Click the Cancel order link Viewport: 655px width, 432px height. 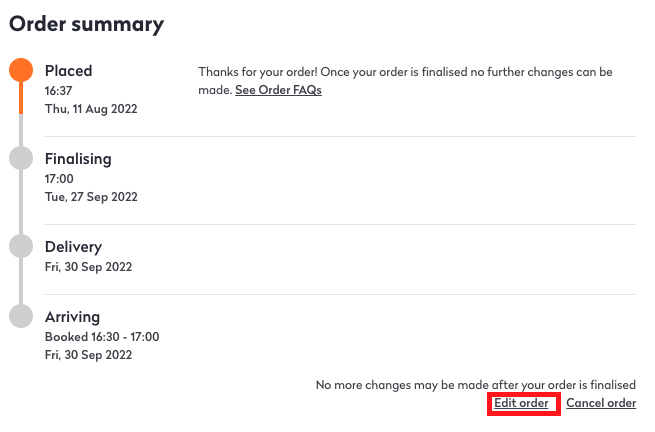[x=601, y=403]
